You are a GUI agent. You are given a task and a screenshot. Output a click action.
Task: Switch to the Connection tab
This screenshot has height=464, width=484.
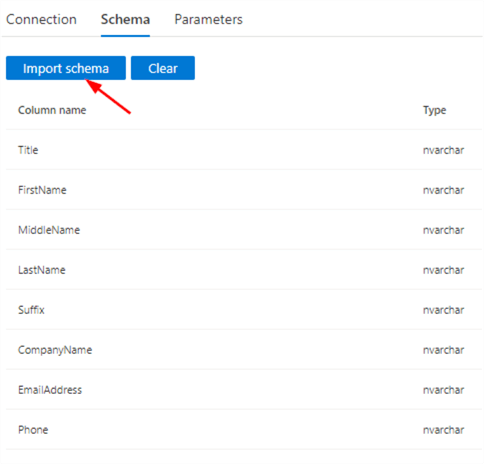point(41,19)
